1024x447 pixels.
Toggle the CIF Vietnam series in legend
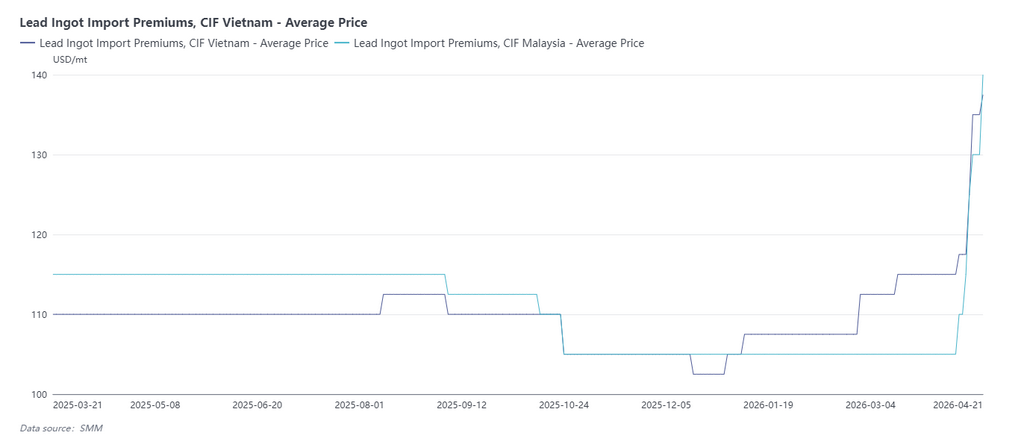pos(182,43)
